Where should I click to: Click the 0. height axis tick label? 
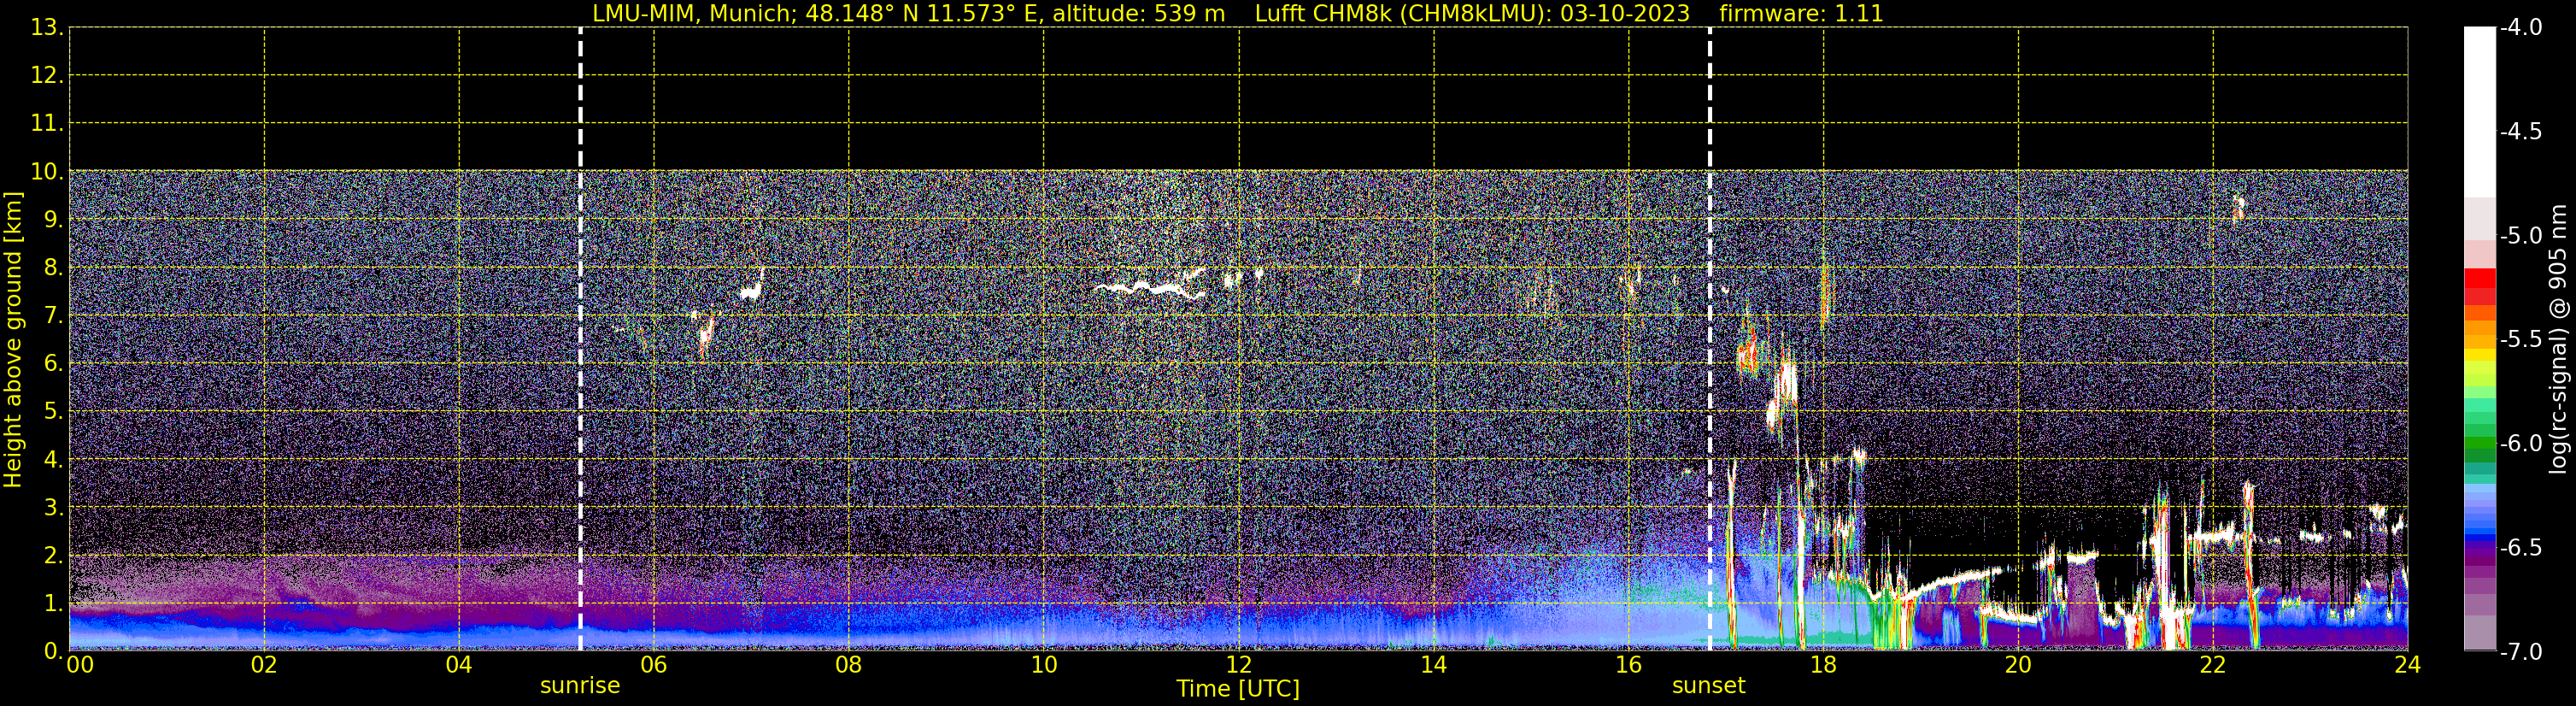(x=53, y=651)
